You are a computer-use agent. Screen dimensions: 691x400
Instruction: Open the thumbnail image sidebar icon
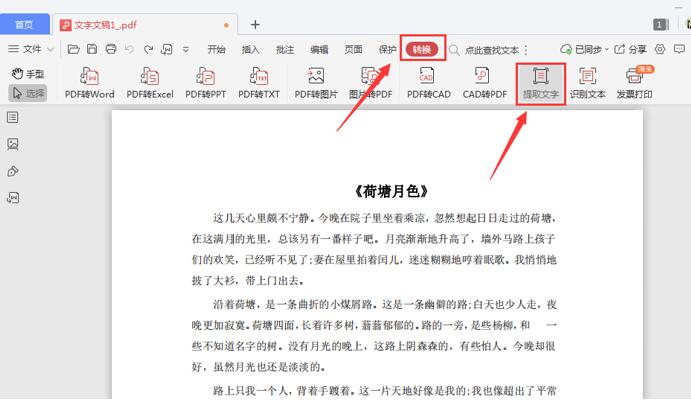(13, 144)
